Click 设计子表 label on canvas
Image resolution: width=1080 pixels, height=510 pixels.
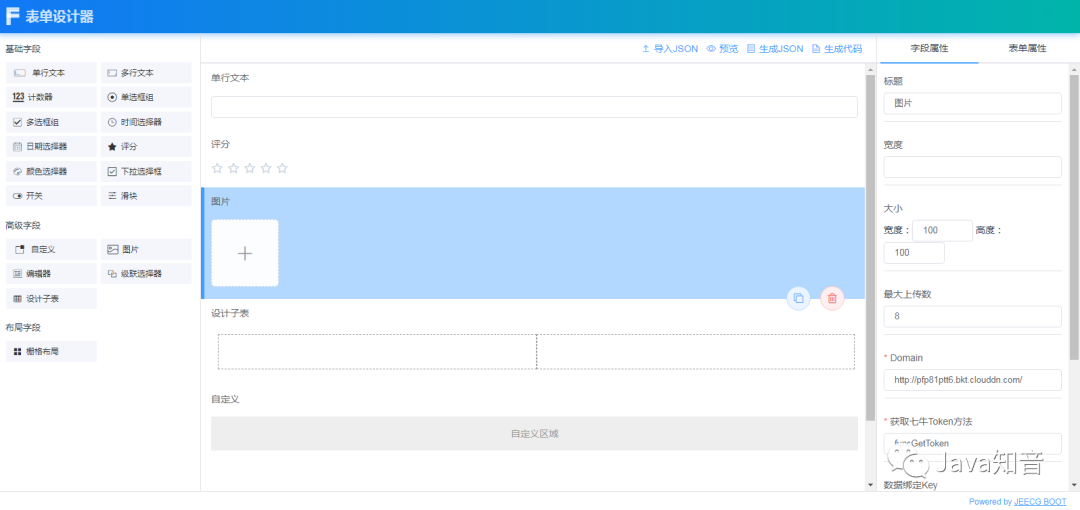(x=230, y=314)
